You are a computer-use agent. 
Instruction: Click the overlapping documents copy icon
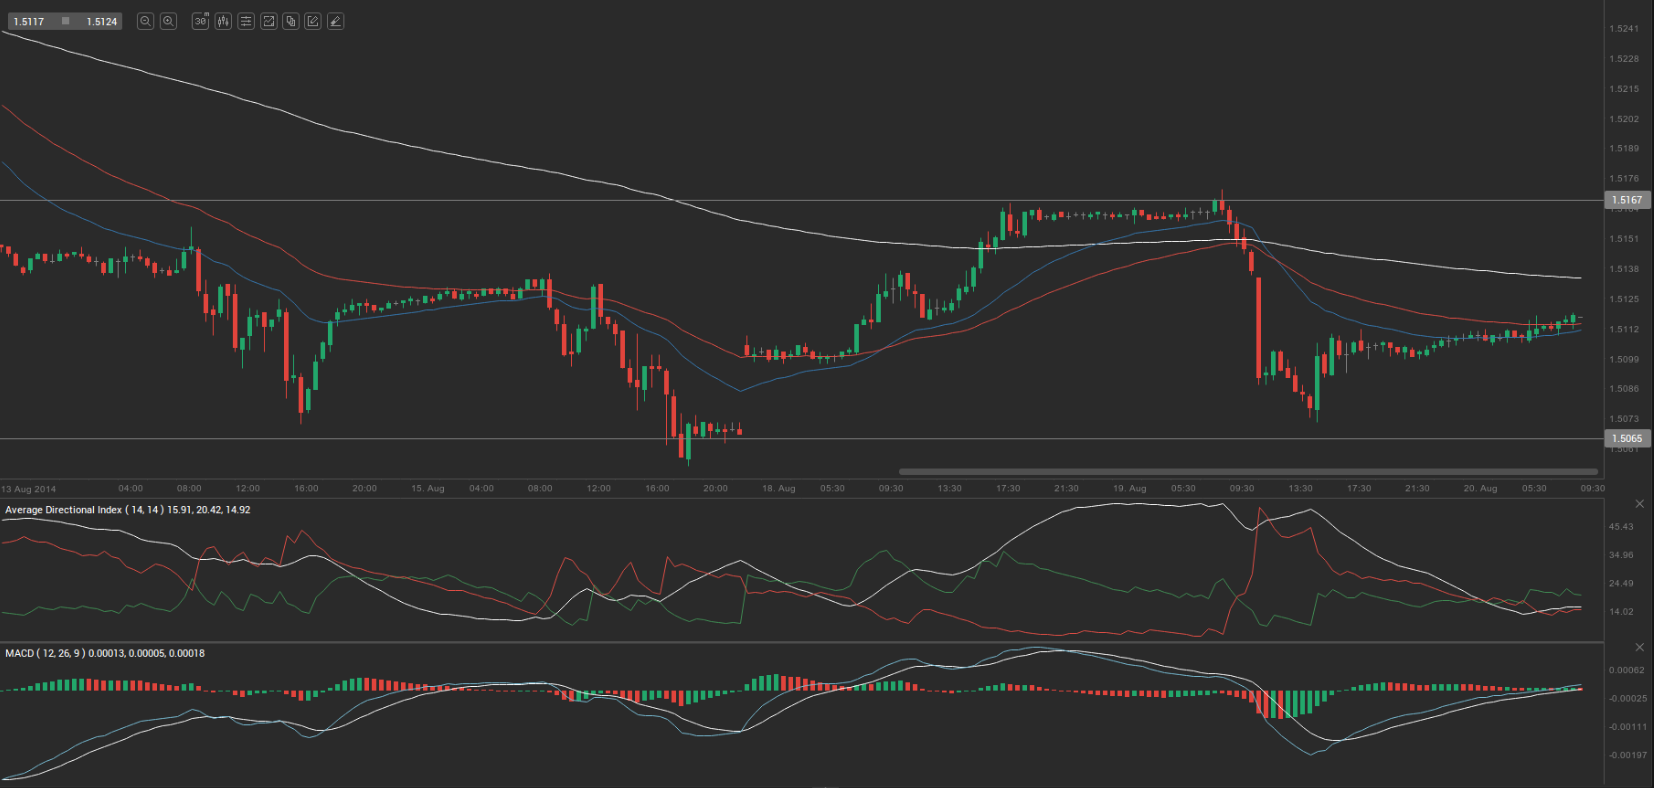click(x=291, y=21)
